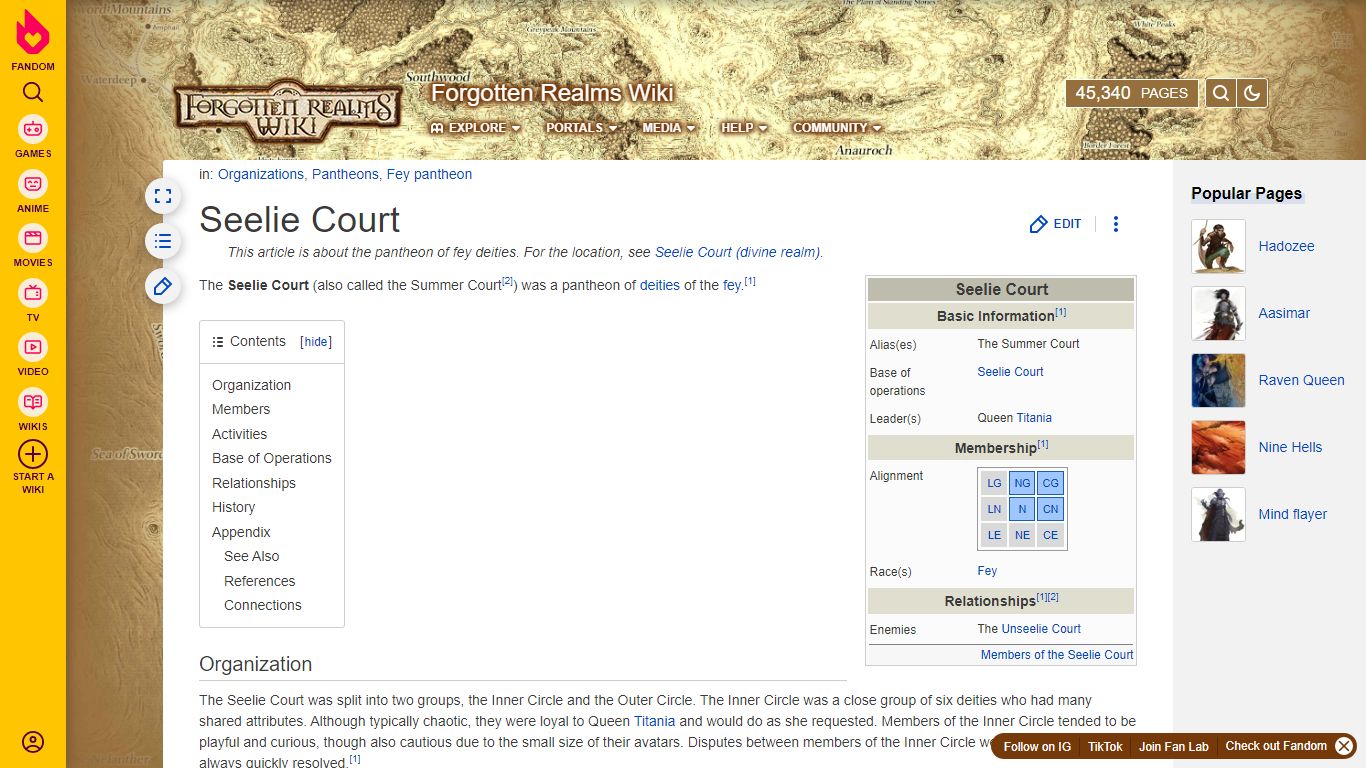Viewport: 1366px width, 768px height.
Task: Click the CG alignment cell
Action: pos(1050,483)
